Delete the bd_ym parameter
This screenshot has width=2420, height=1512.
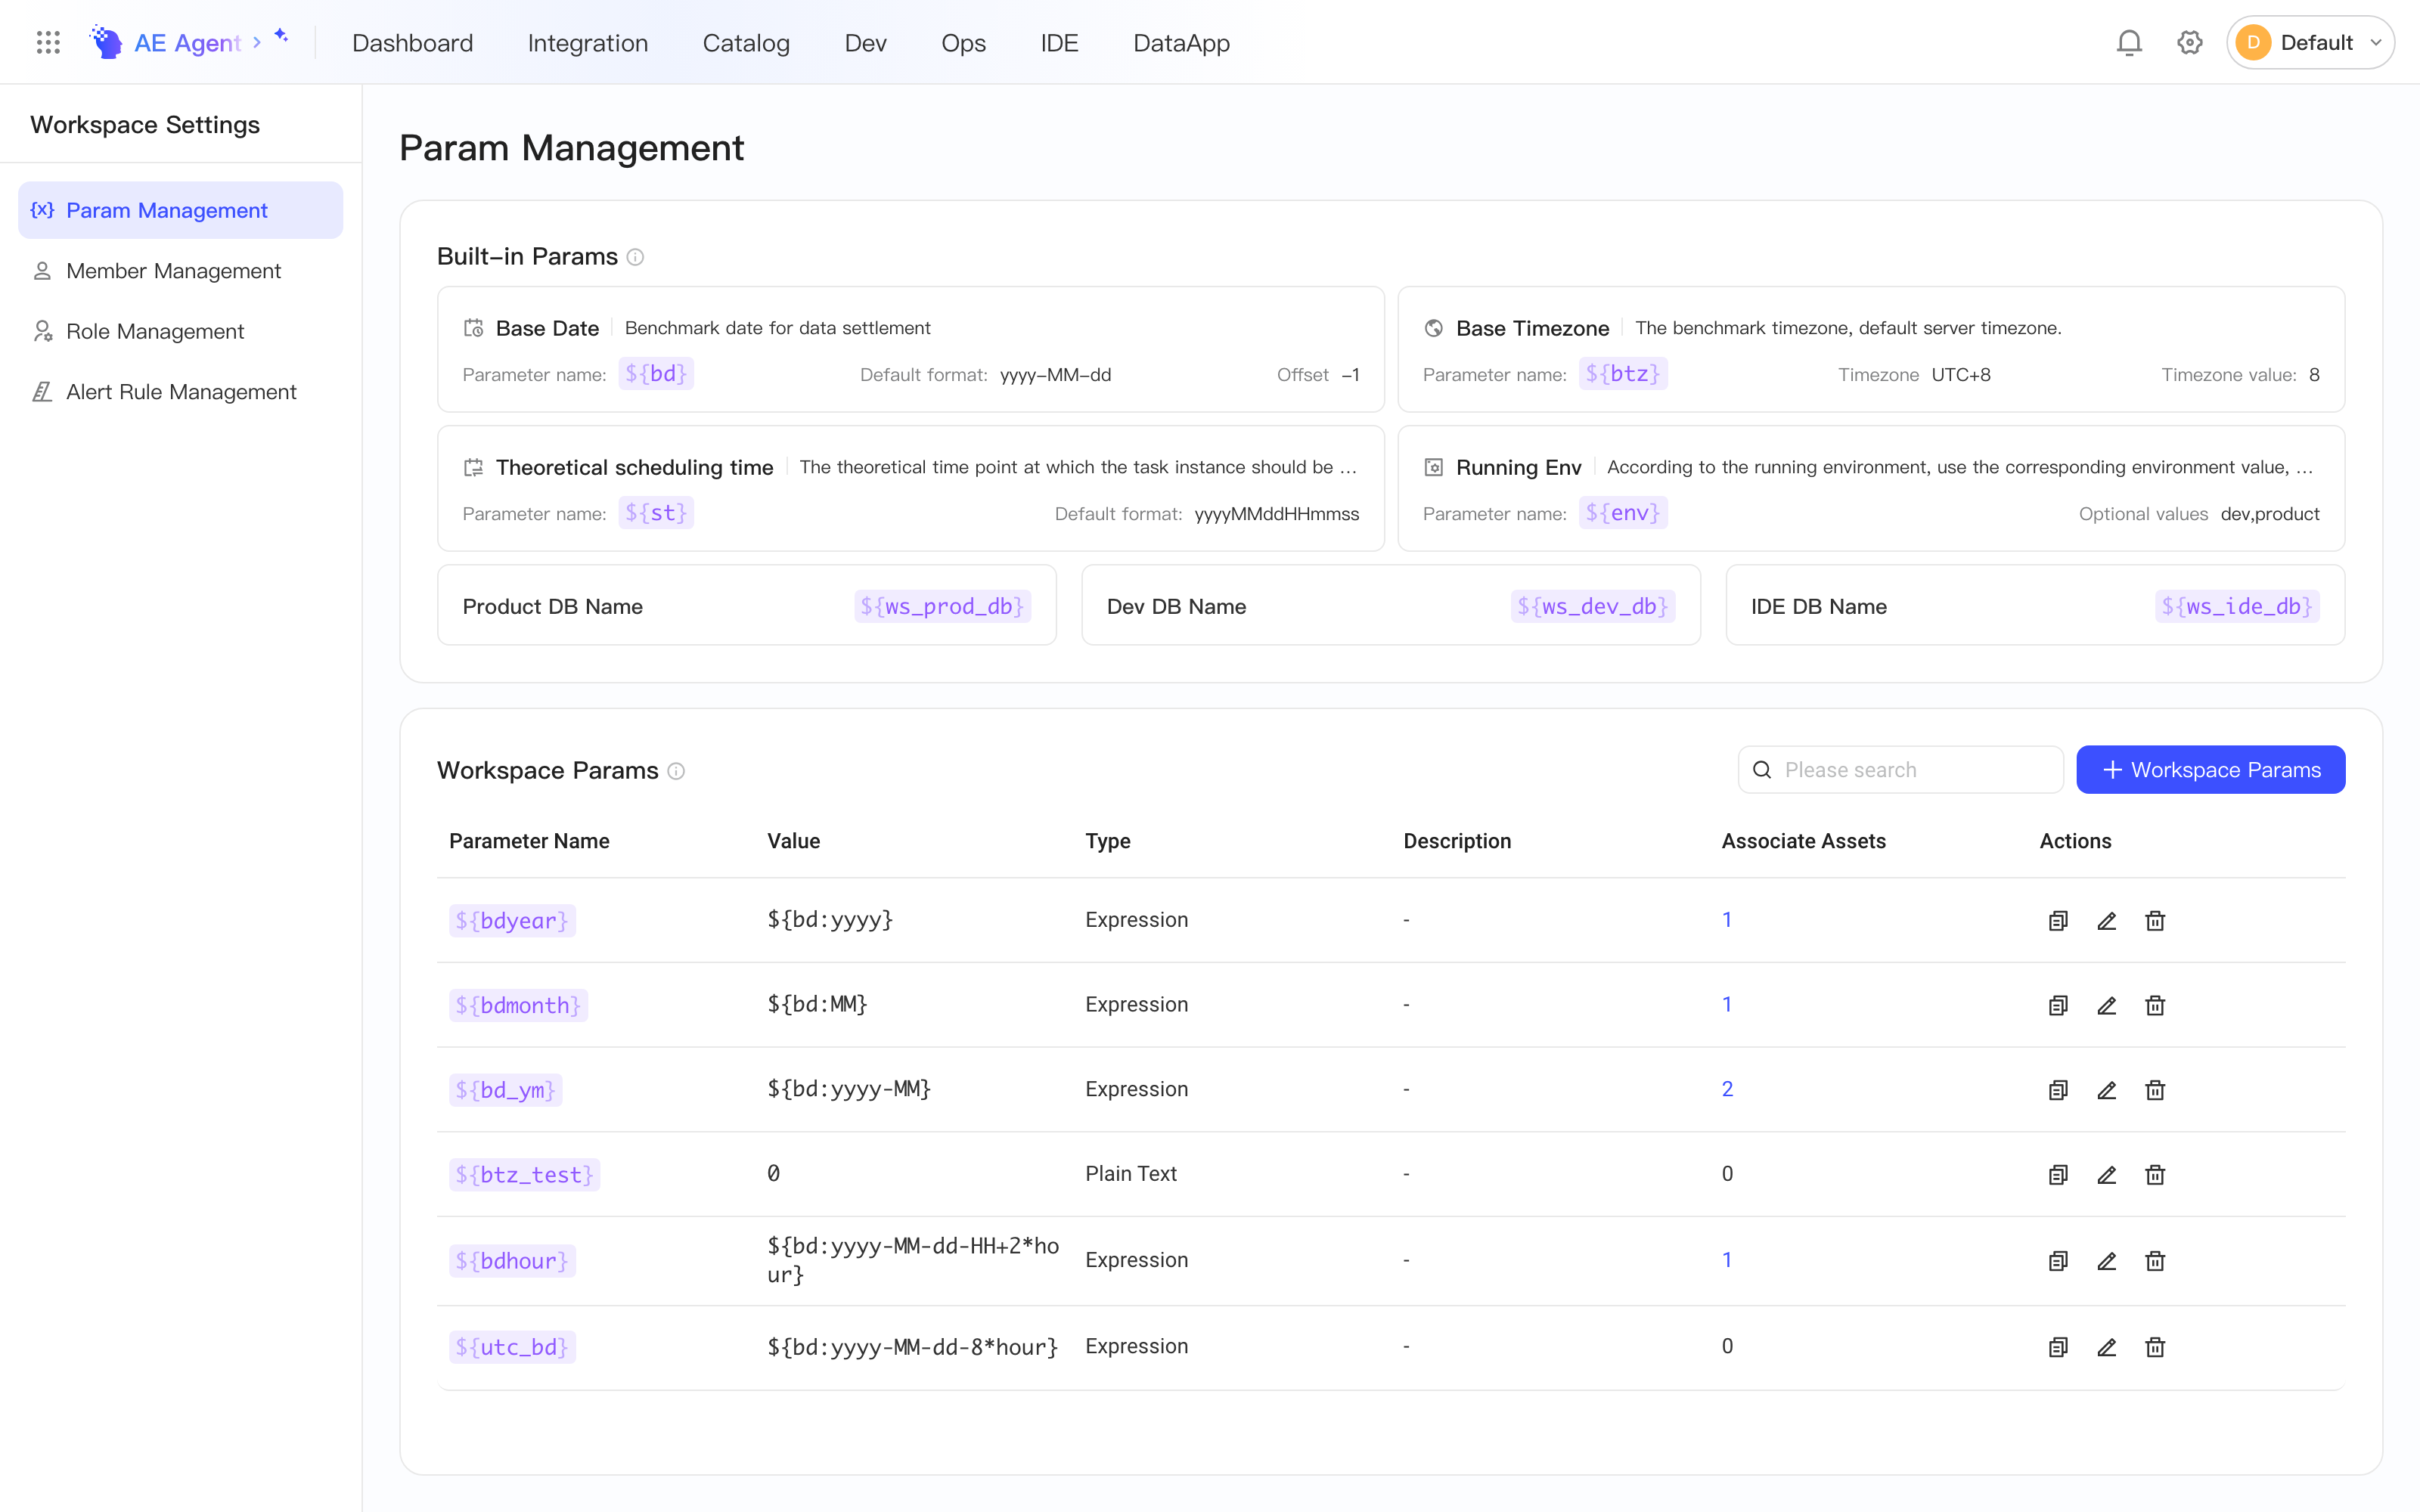[x=2155, y=1090]
